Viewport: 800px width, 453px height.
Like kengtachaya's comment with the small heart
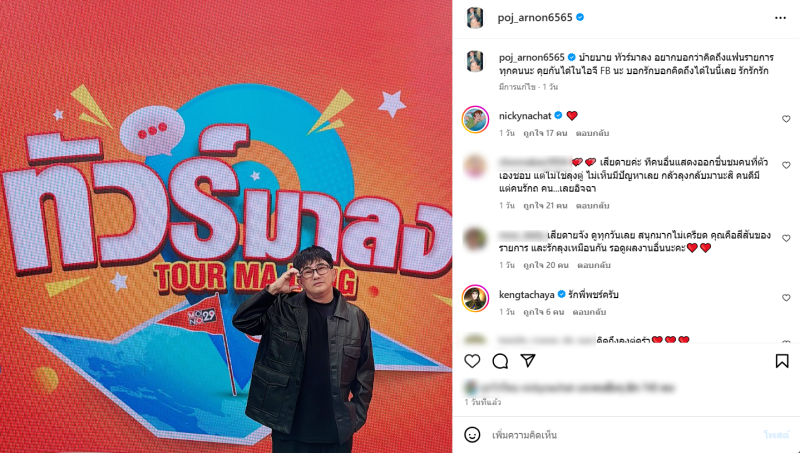(786, 298)
